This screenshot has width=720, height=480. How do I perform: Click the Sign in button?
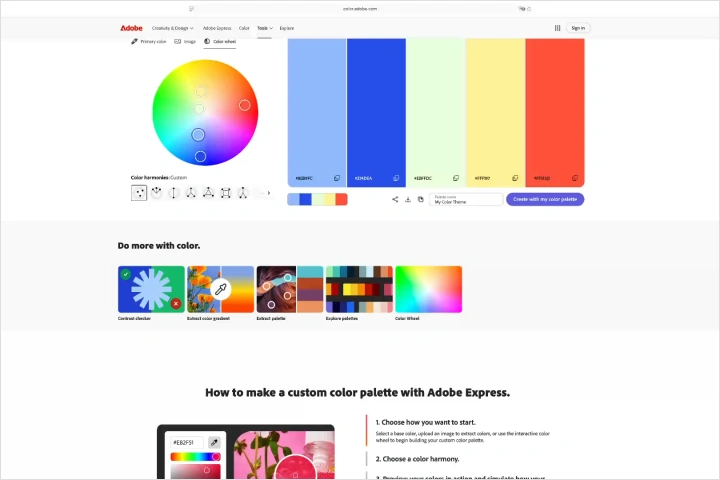578,28
